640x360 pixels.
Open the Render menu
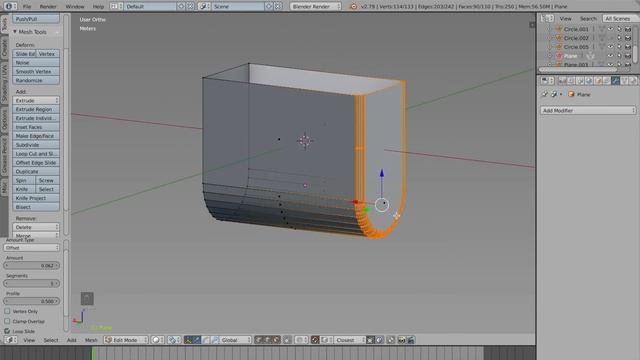48,7
